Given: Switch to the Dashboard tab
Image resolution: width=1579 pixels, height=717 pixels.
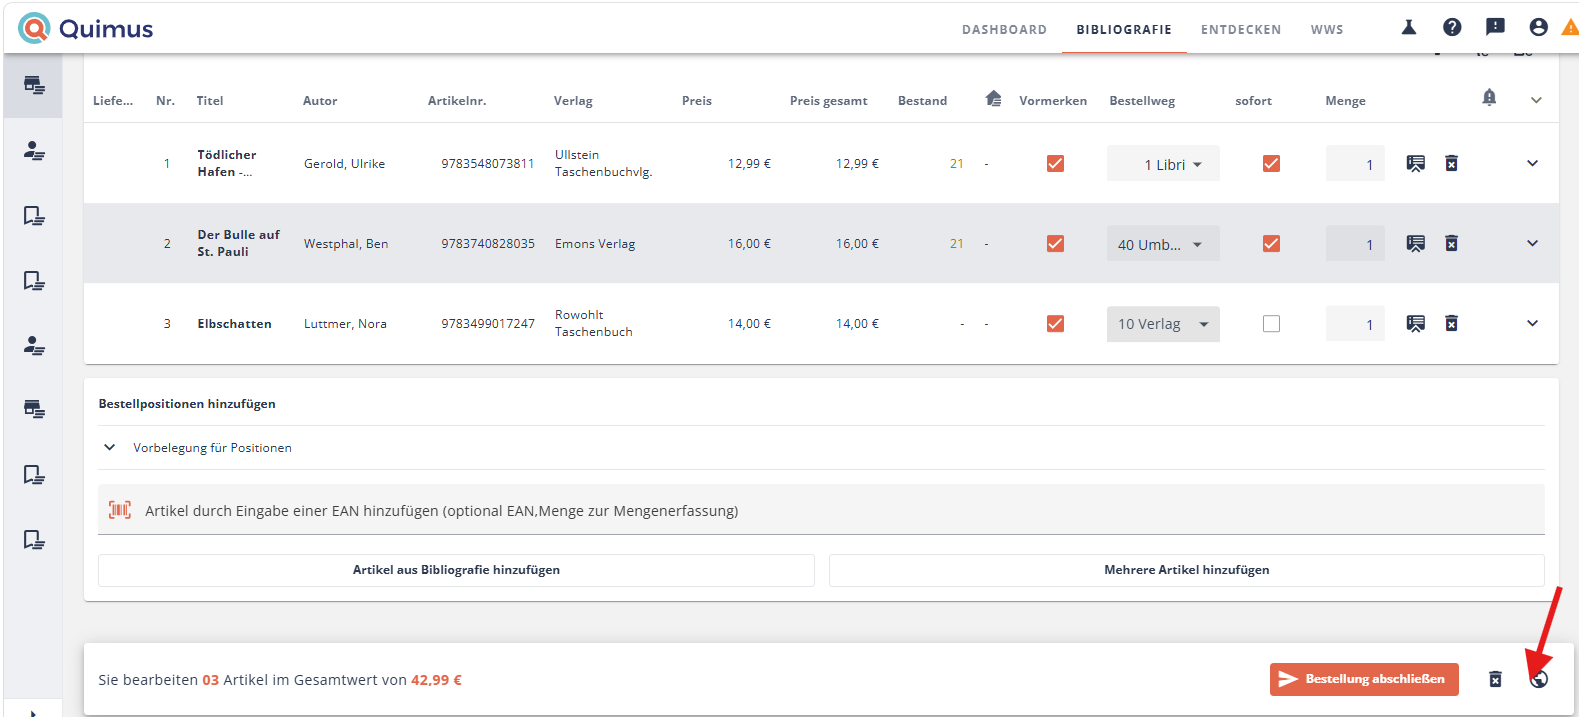Looking at the screenshot, I should pos(1004,29).
